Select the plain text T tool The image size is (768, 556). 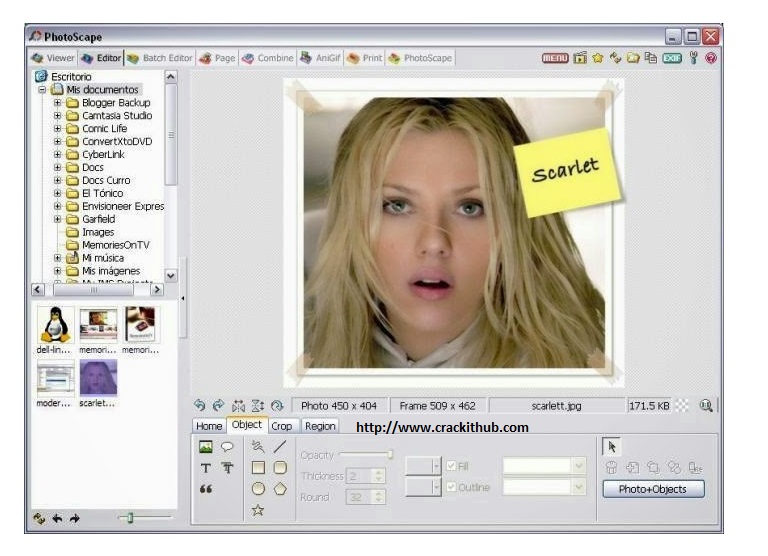206,468
